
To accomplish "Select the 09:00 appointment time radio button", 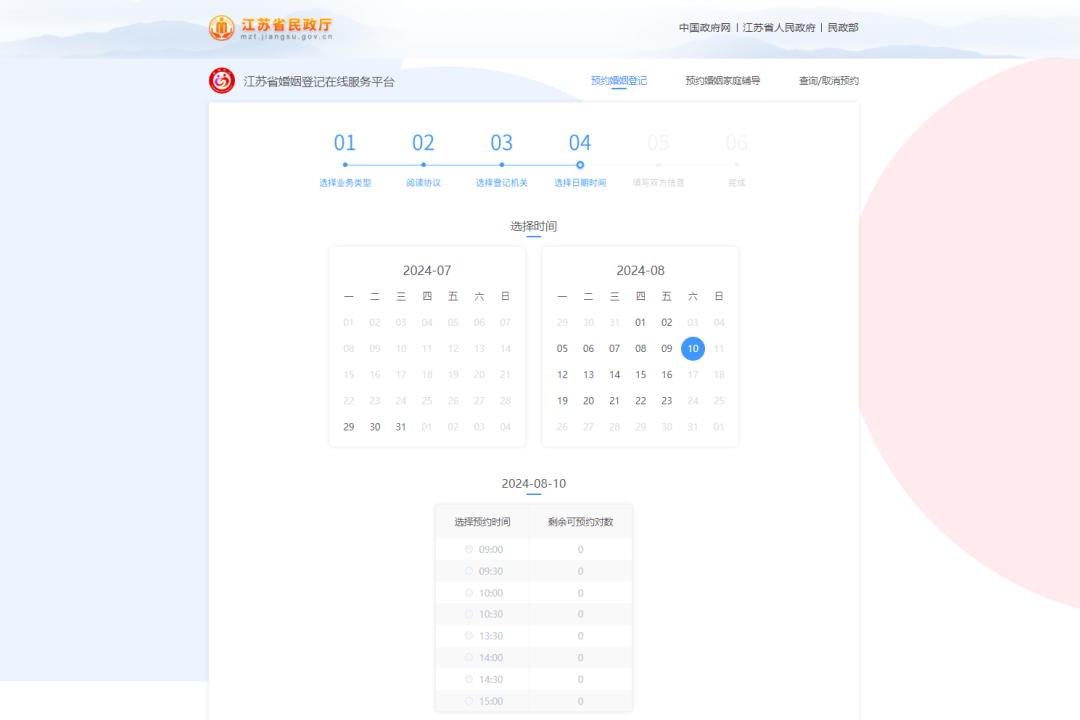I will [469, 549].
